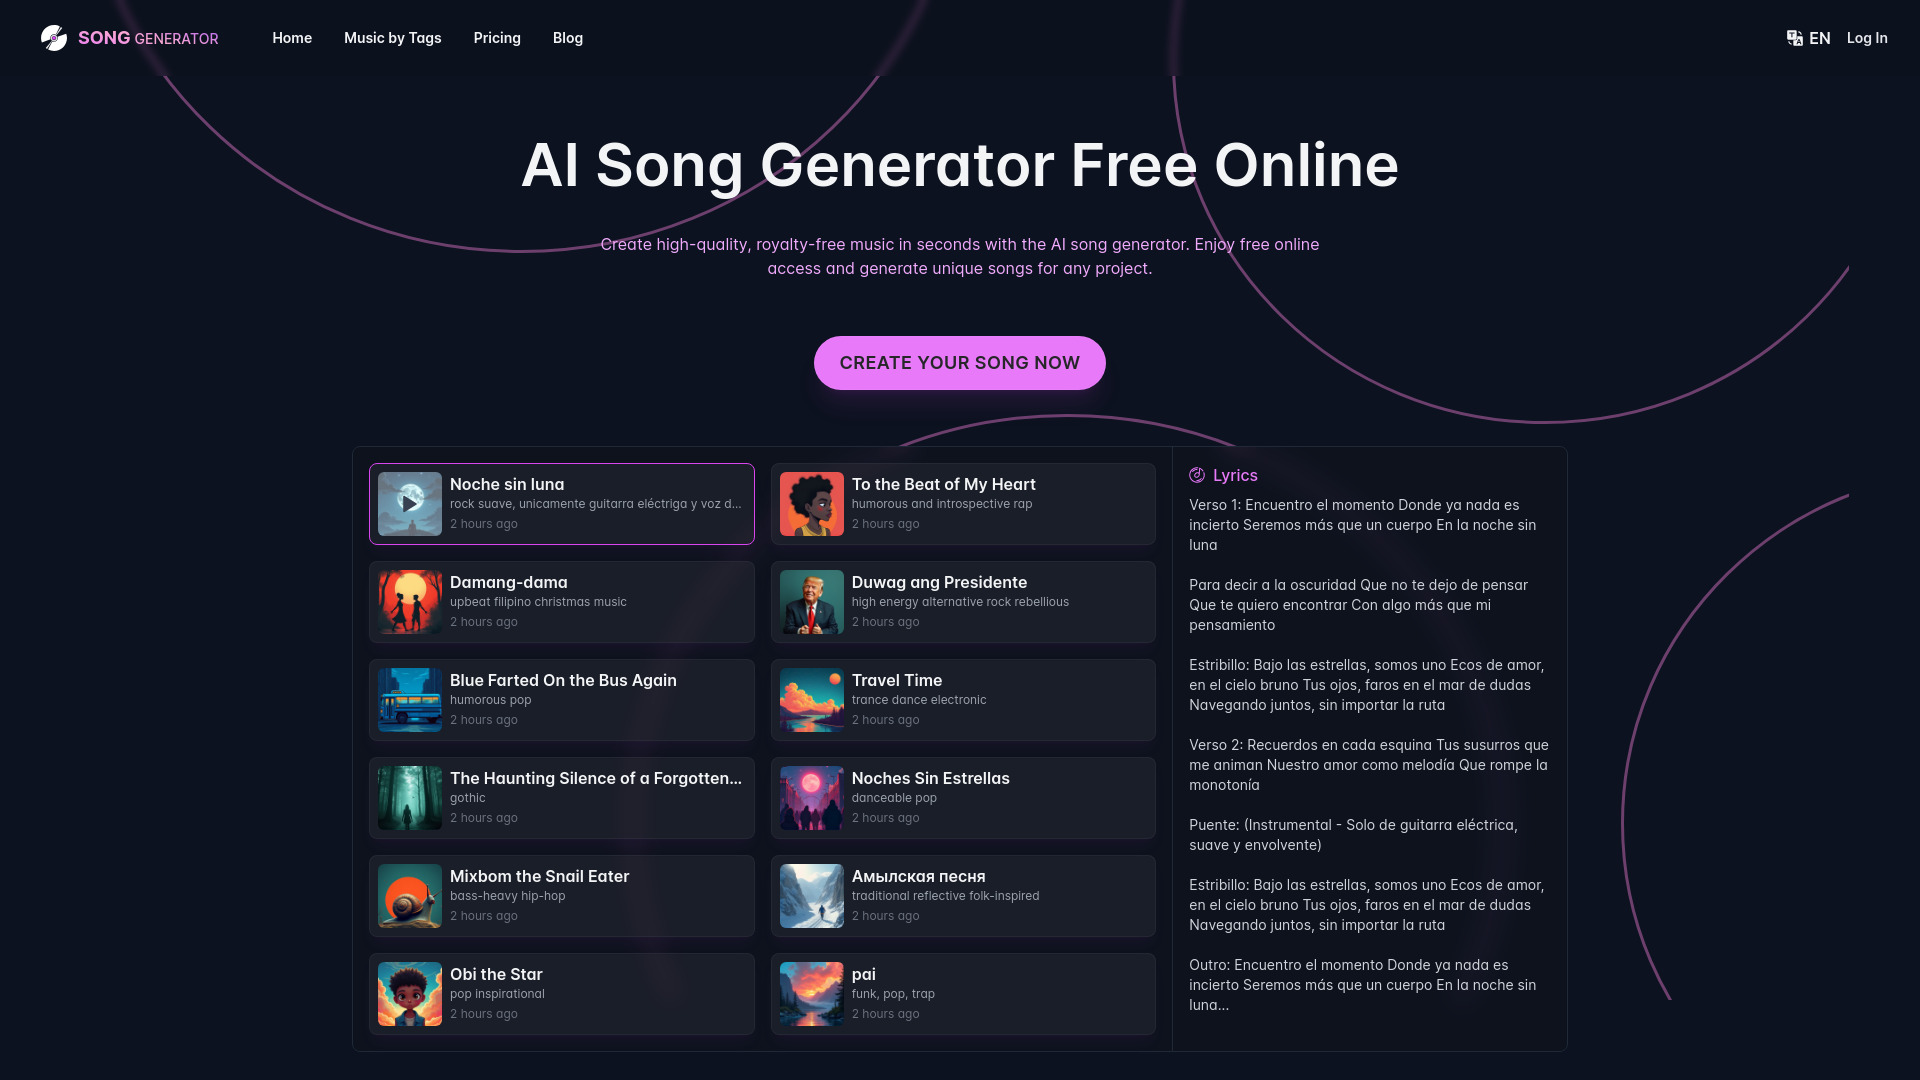Expand the EN language dropdown
Viewport: 1920px width, 1080px height.
1808,37
